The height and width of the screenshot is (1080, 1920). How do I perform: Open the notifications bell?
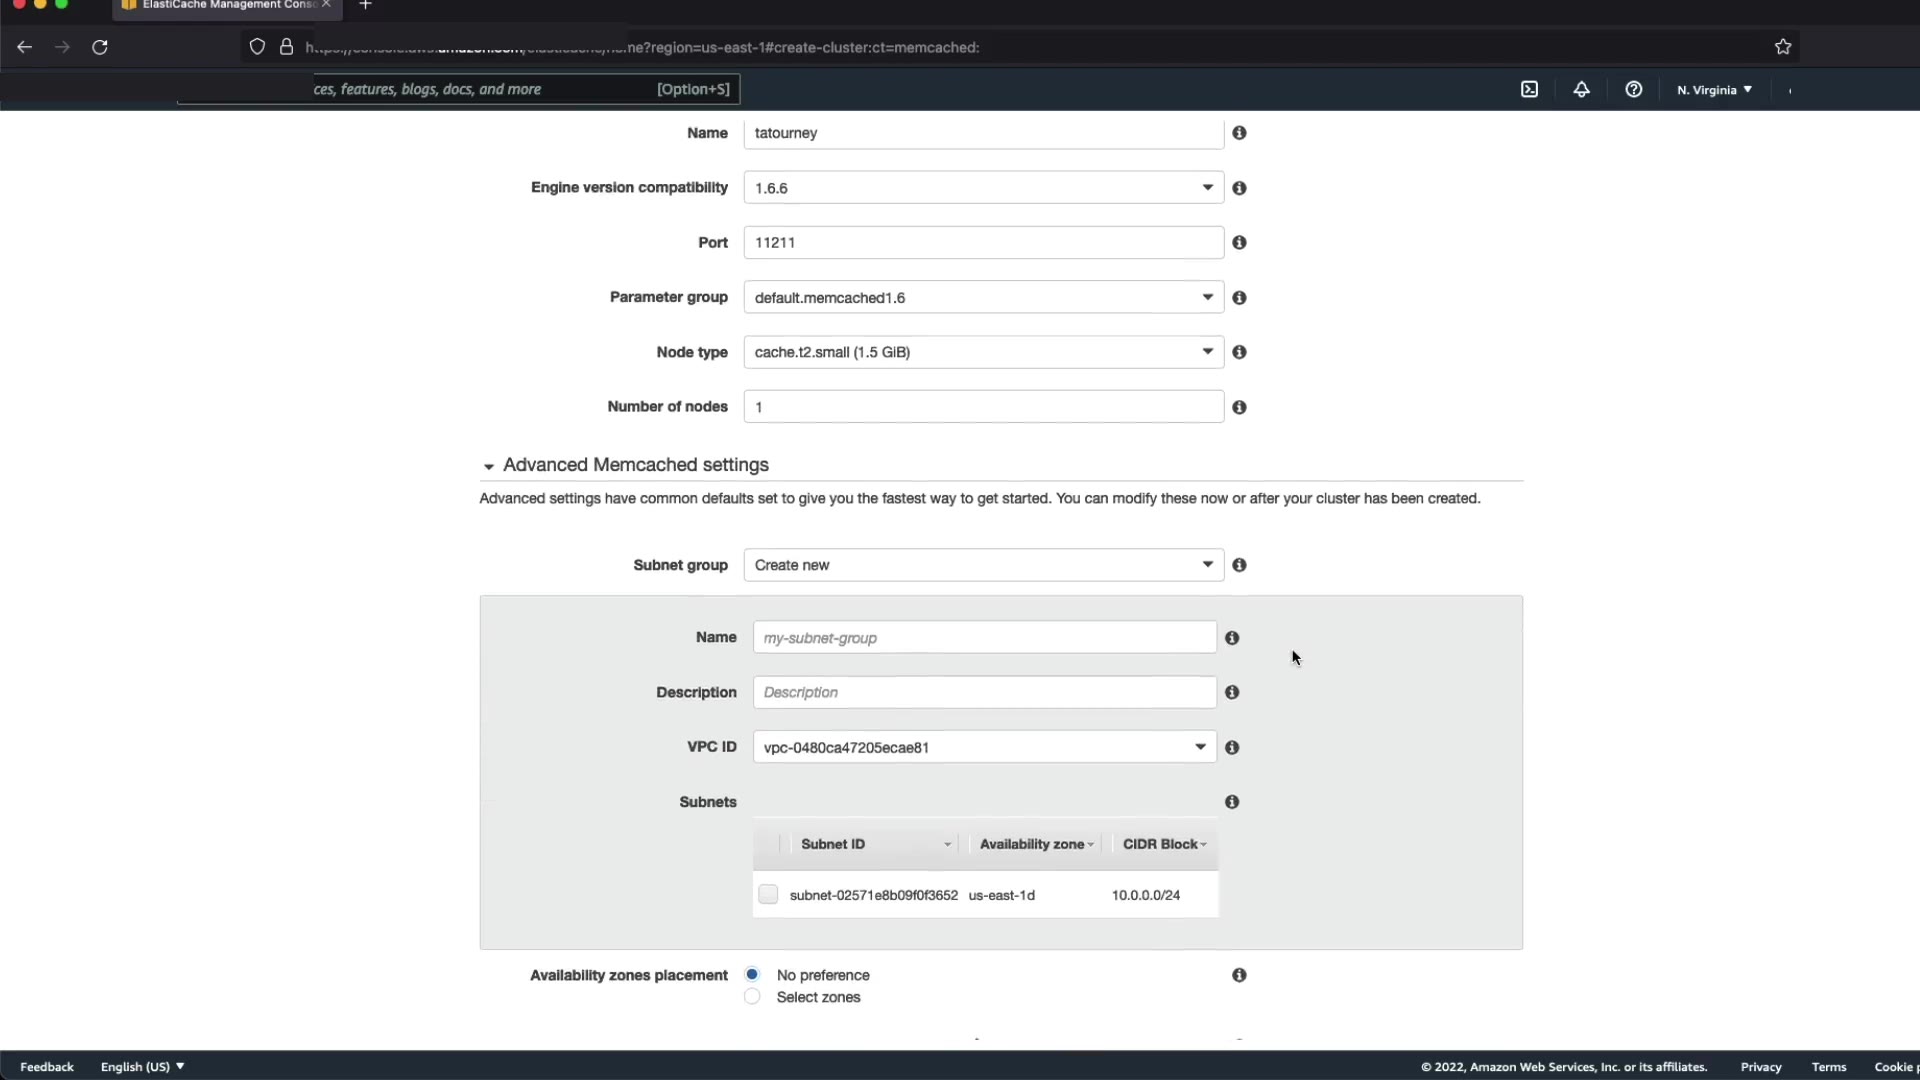pyautogui.click(x=1581, y=89)
